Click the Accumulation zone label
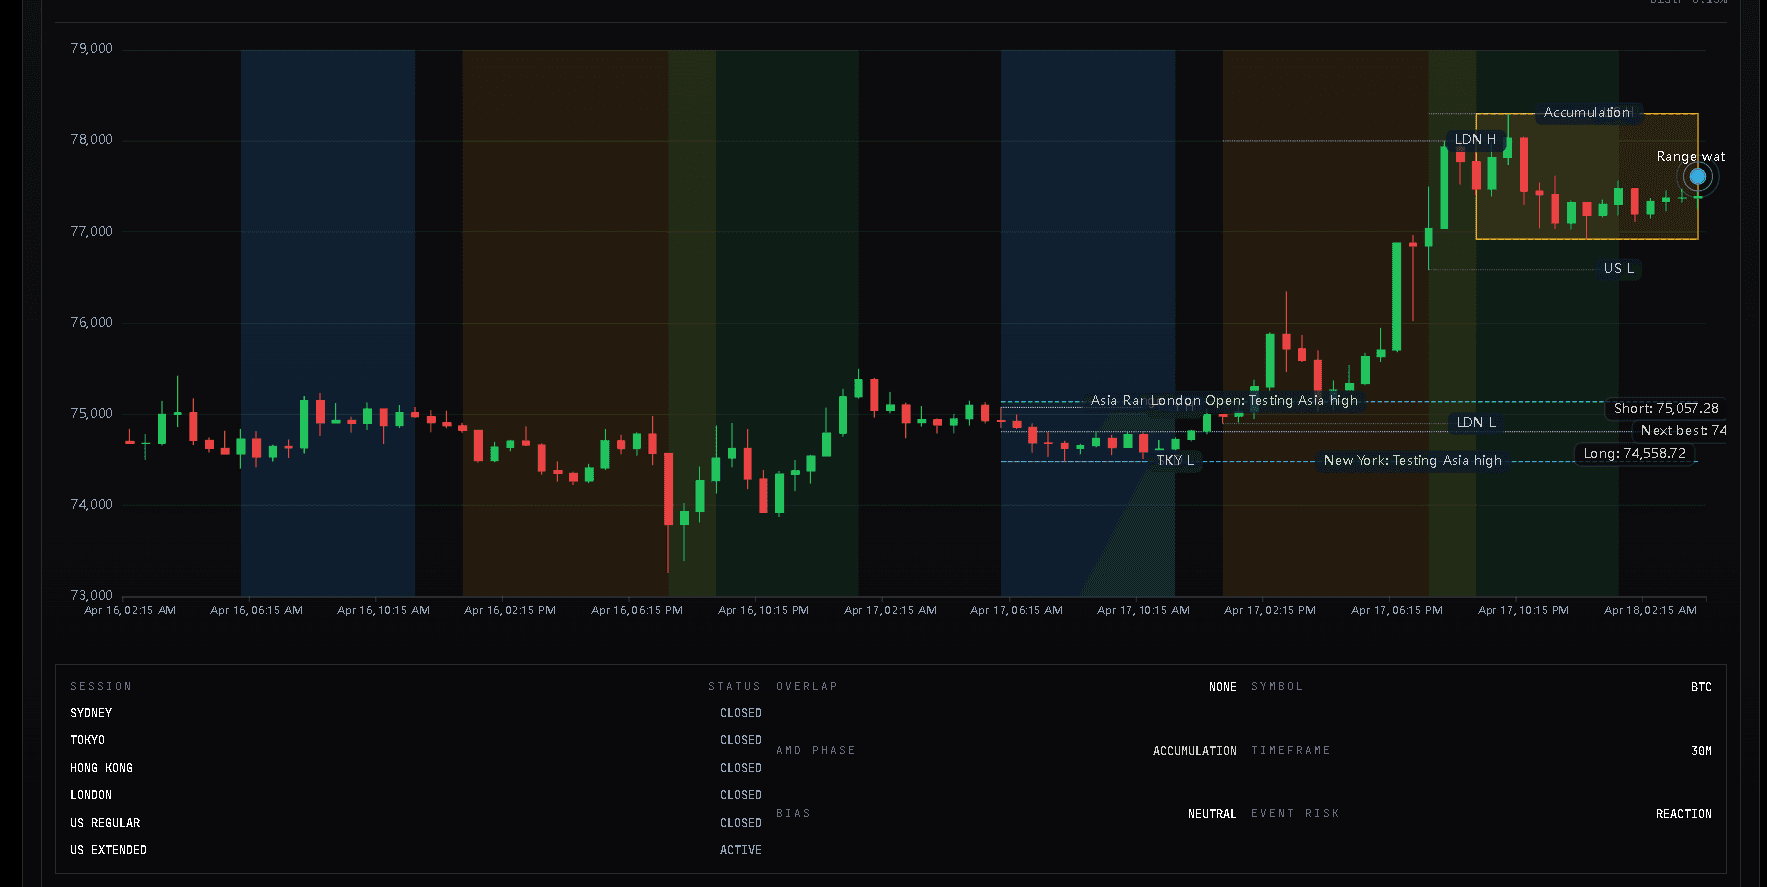The image size is (1767, 887). coord(1587,113)
